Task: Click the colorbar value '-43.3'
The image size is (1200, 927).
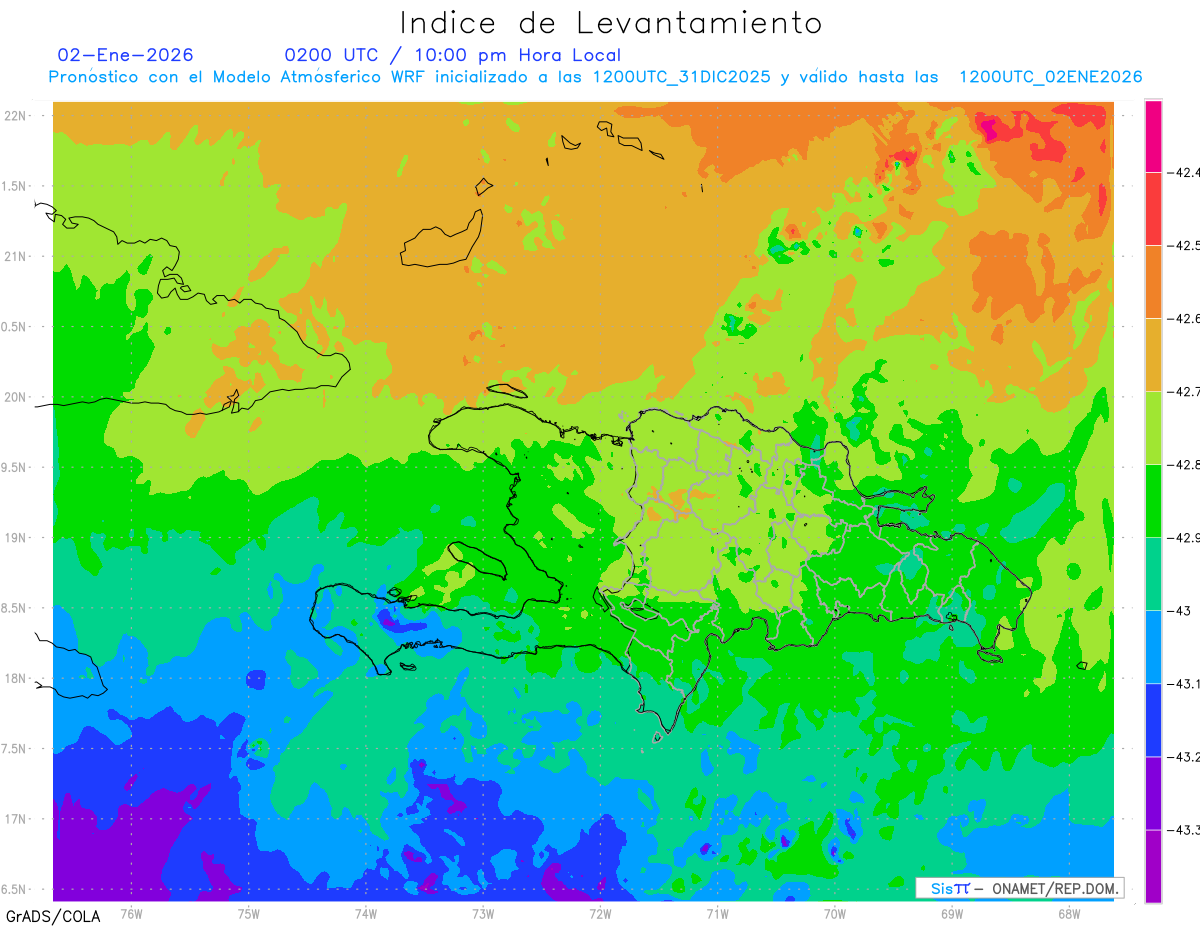Action: pos(1184,830)
